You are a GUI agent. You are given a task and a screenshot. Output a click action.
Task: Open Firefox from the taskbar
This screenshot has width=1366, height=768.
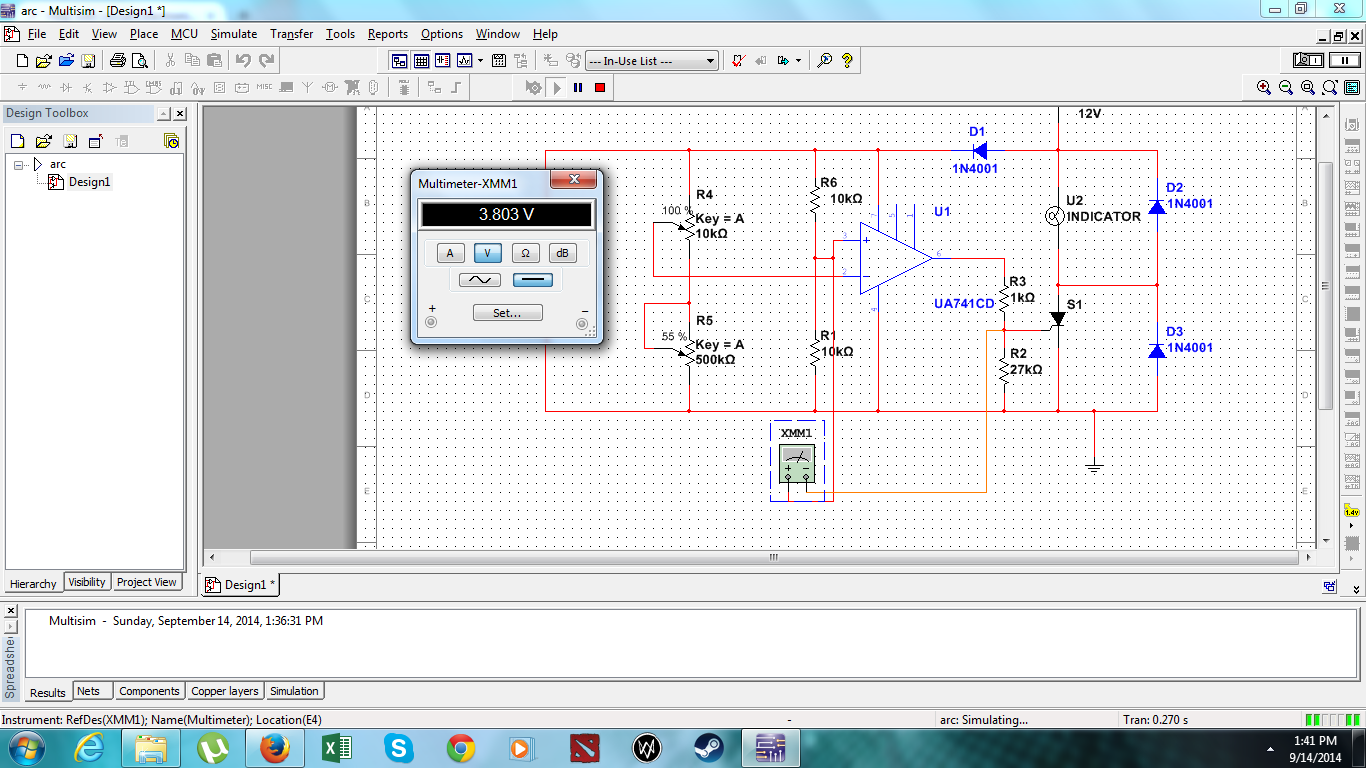pyautogui.click(x=274, y=747)
